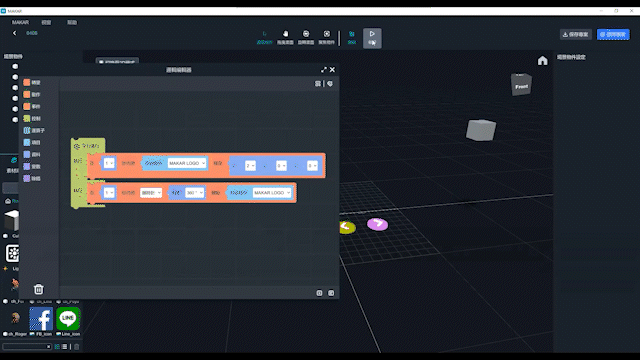Open gear settings on the green control block
This screenshot has width=640, height=360.
[76, 146]
